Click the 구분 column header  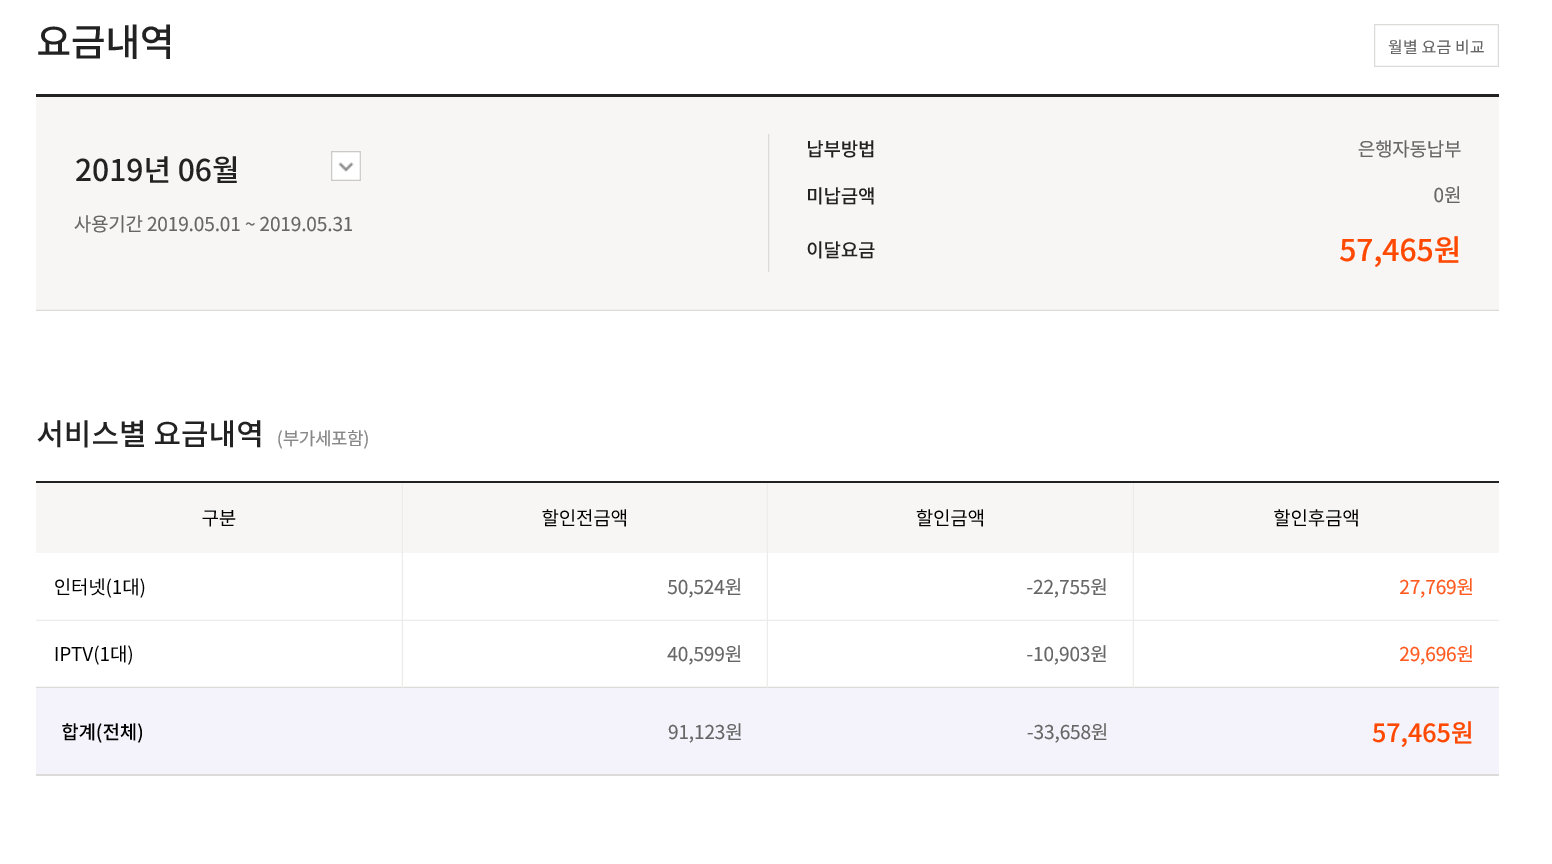tap(219, 518)
